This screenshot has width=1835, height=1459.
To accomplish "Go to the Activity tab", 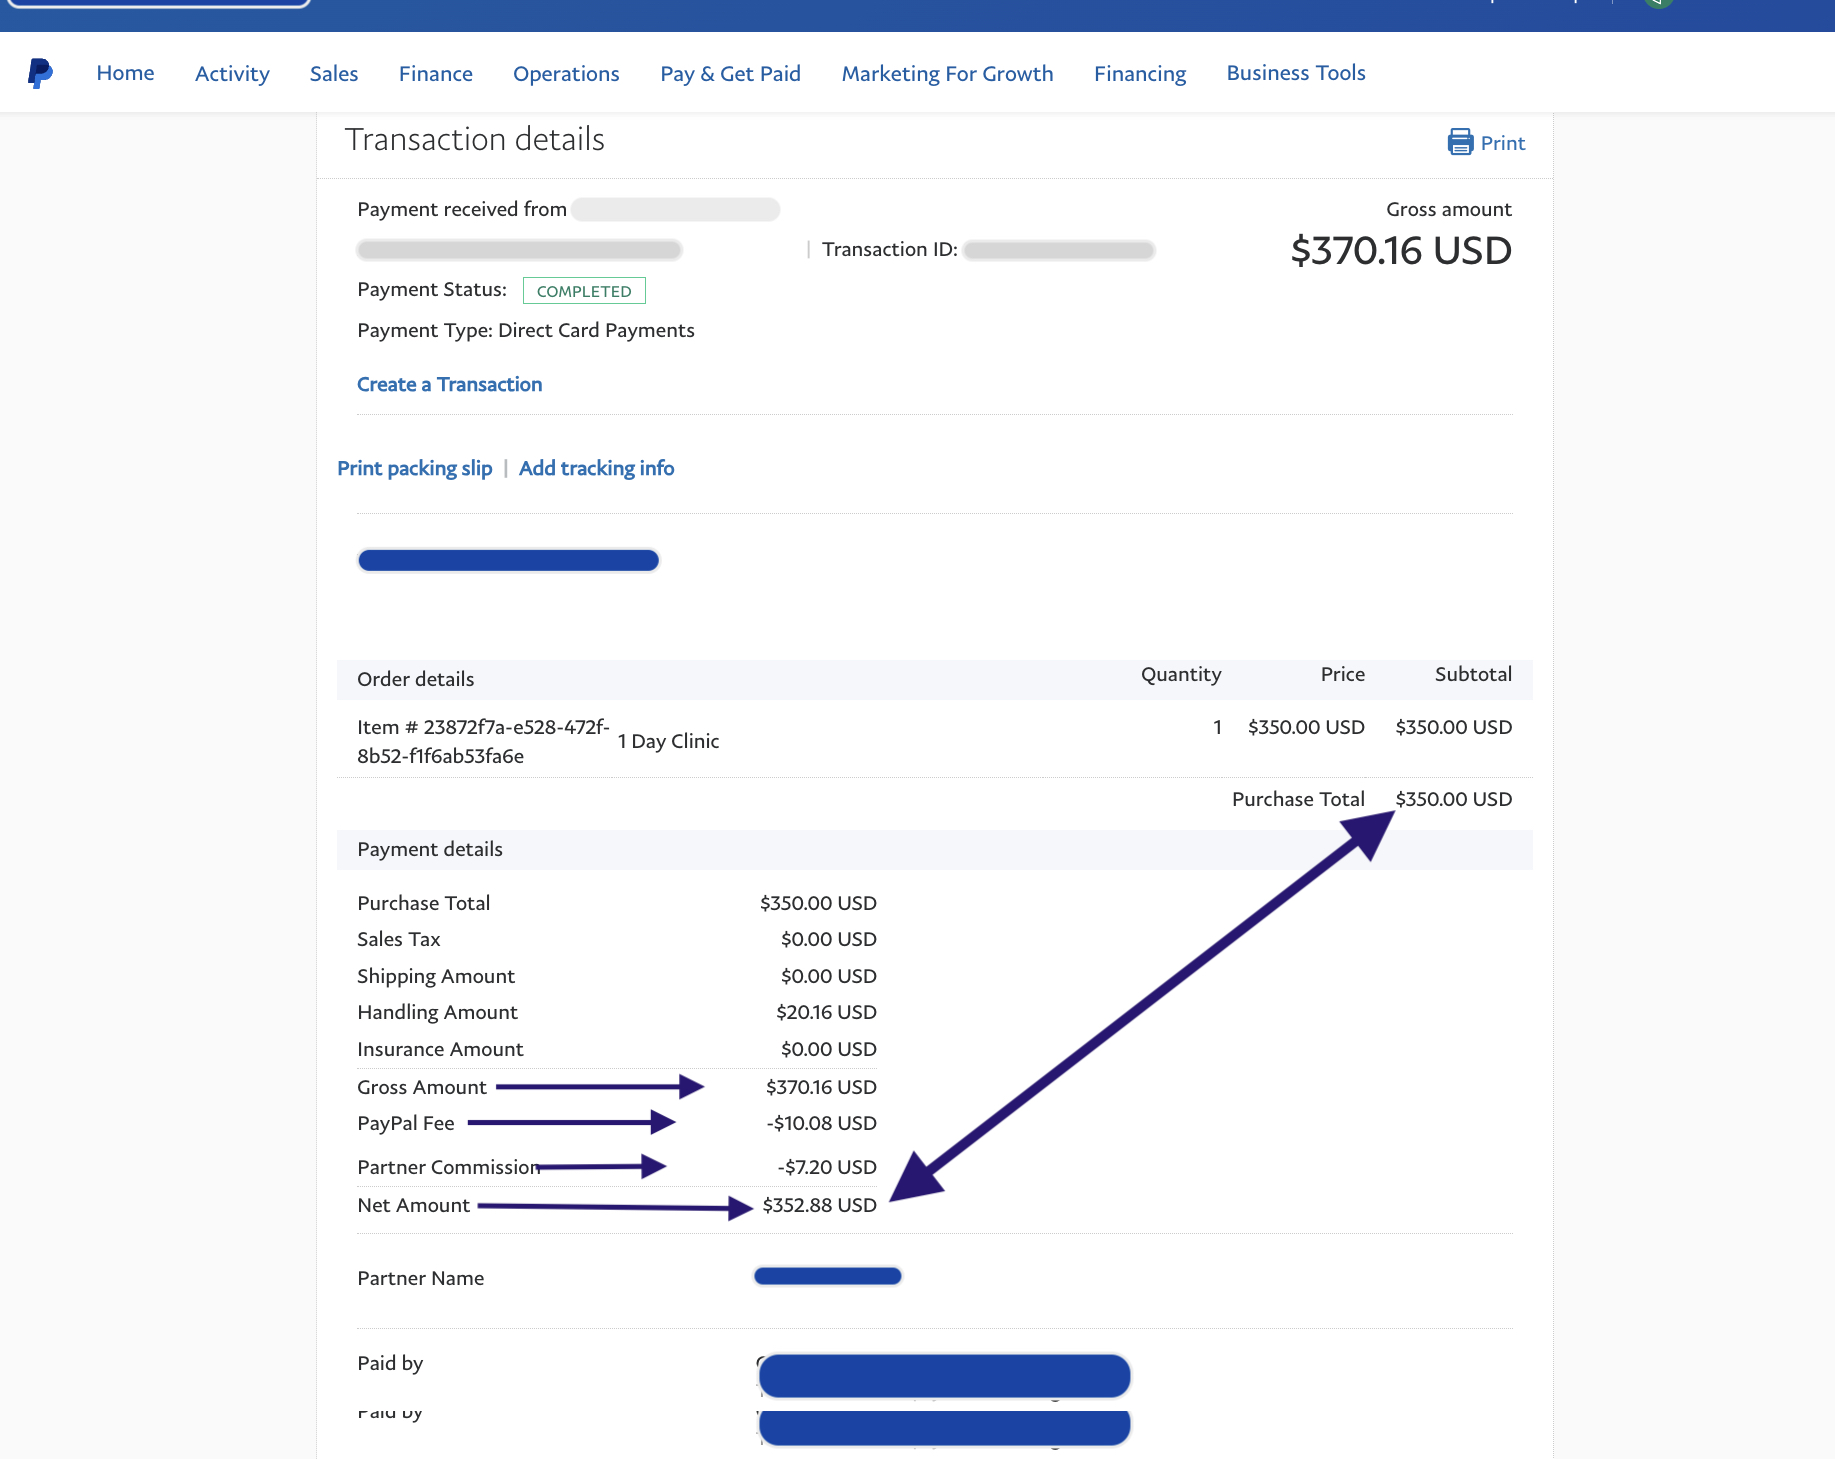I will click(232, 74).
